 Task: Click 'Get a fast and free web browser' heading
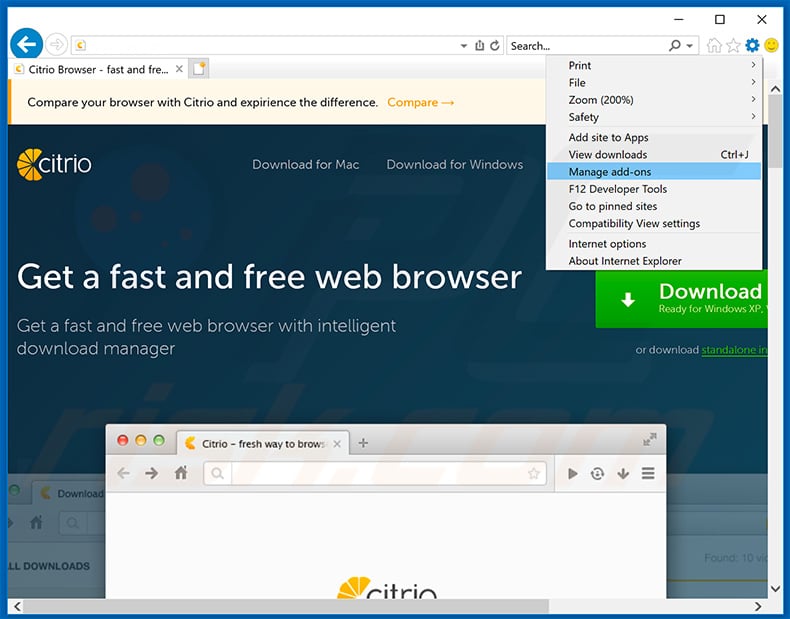coord(269,278)
